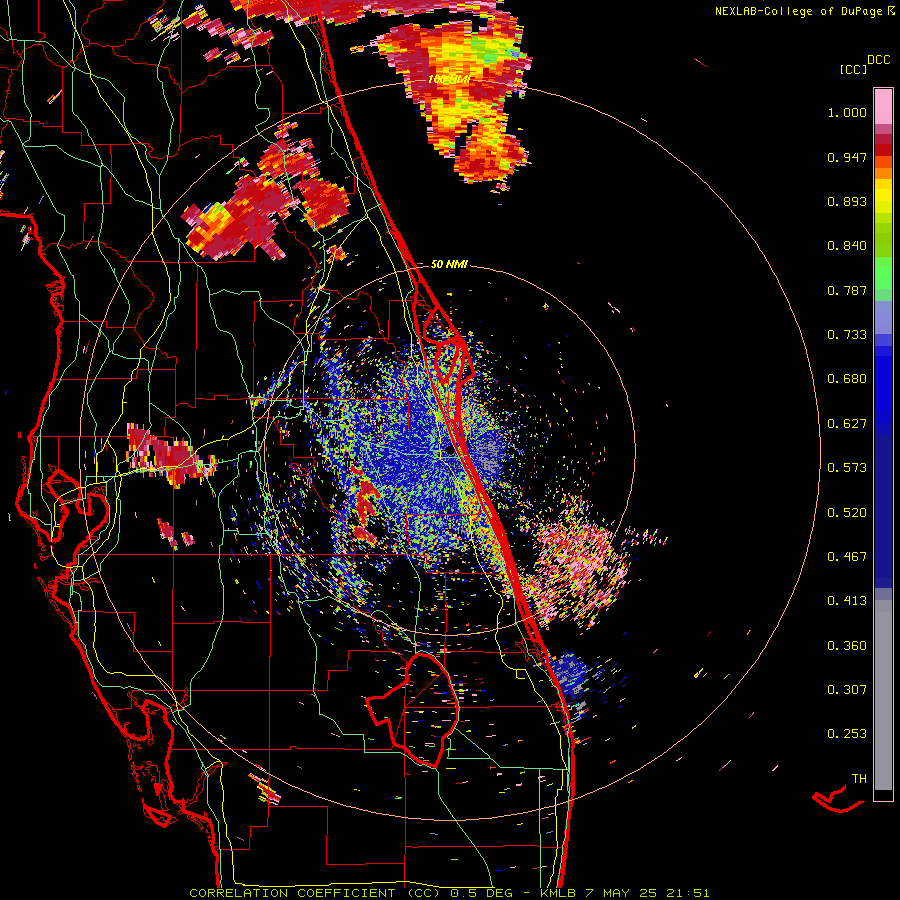
Task: Click the 0.947 scale value
Action: tap(847, 157)
